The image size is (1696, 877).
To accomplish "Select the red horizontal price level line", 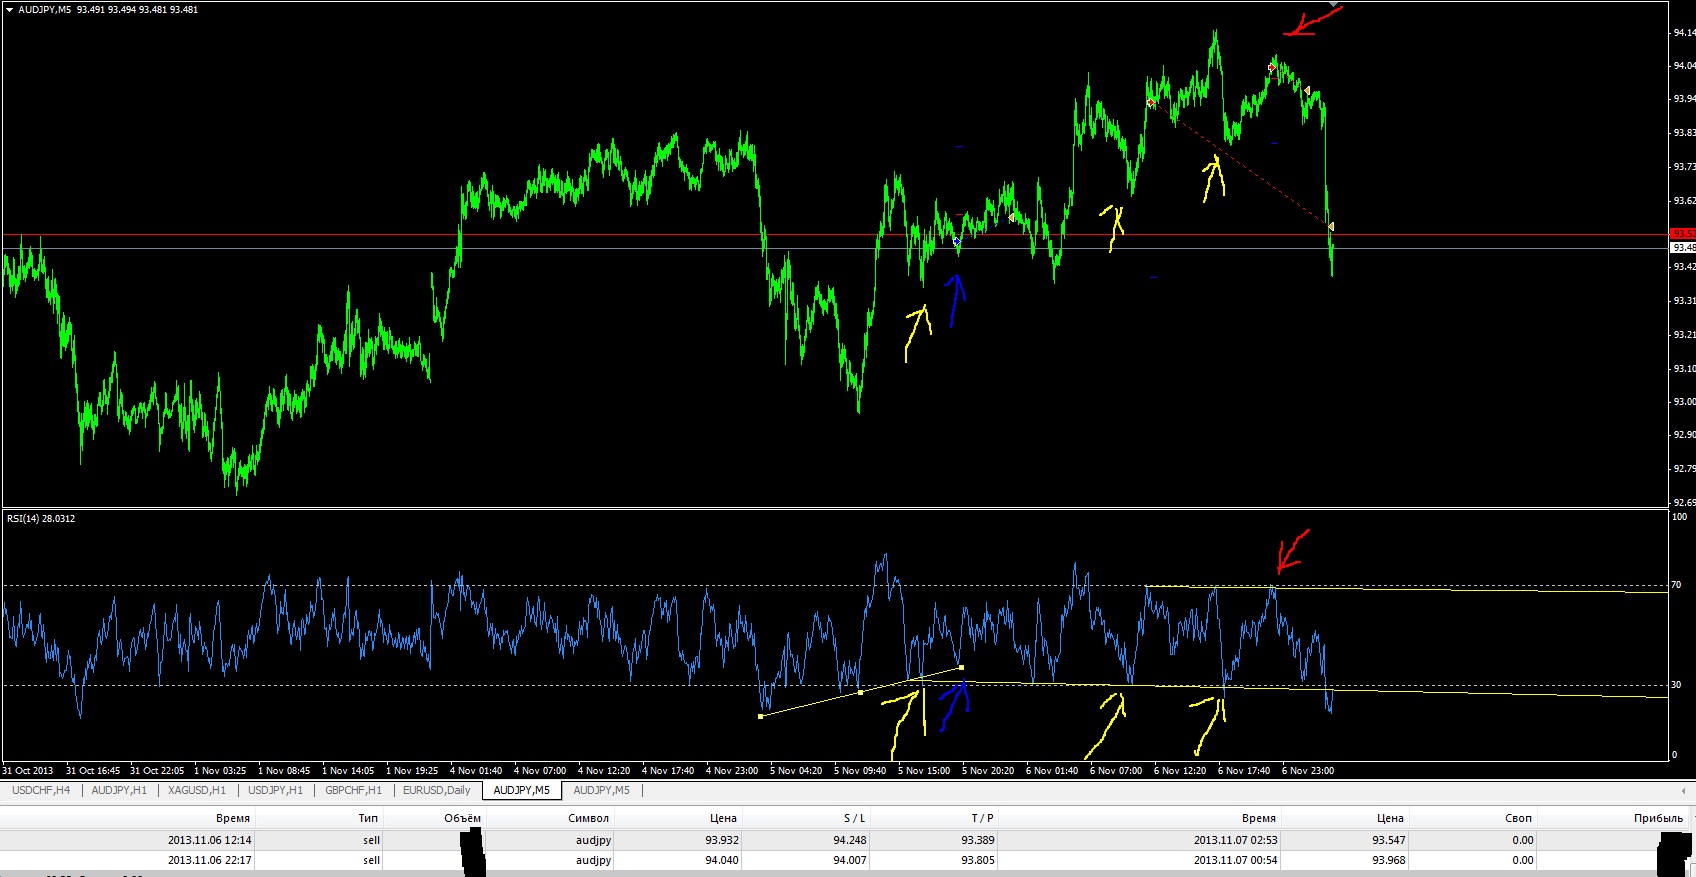I will (x=835, y=235).
